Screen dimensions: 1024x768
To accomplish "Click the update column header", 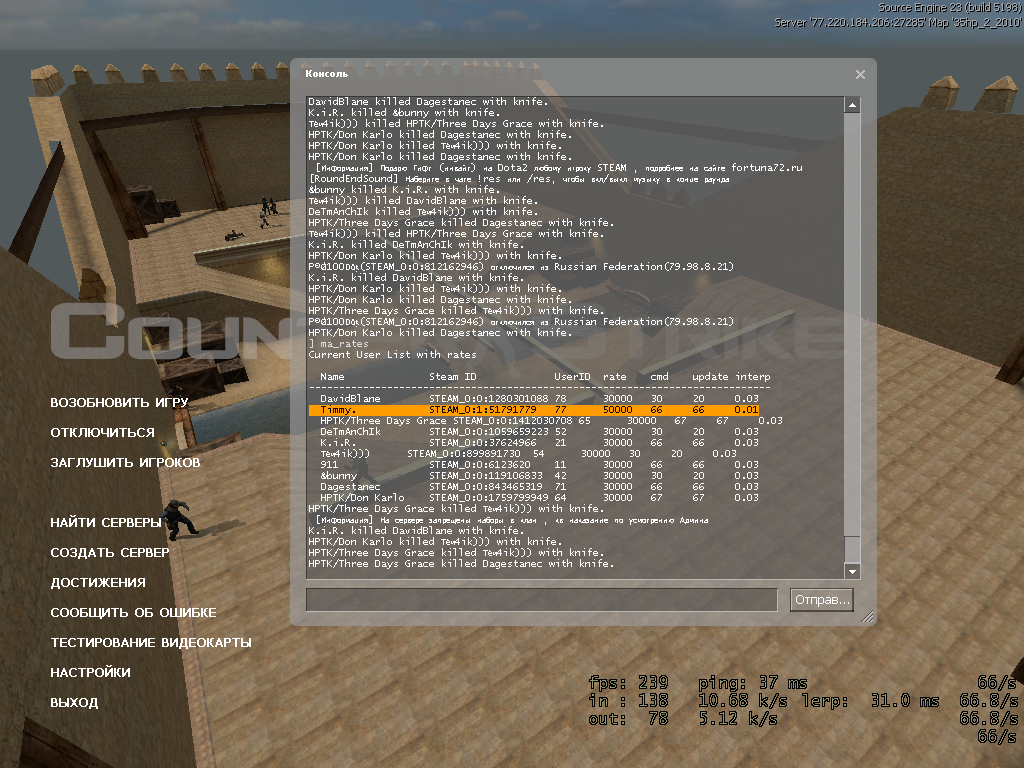I will pos(710,377).
